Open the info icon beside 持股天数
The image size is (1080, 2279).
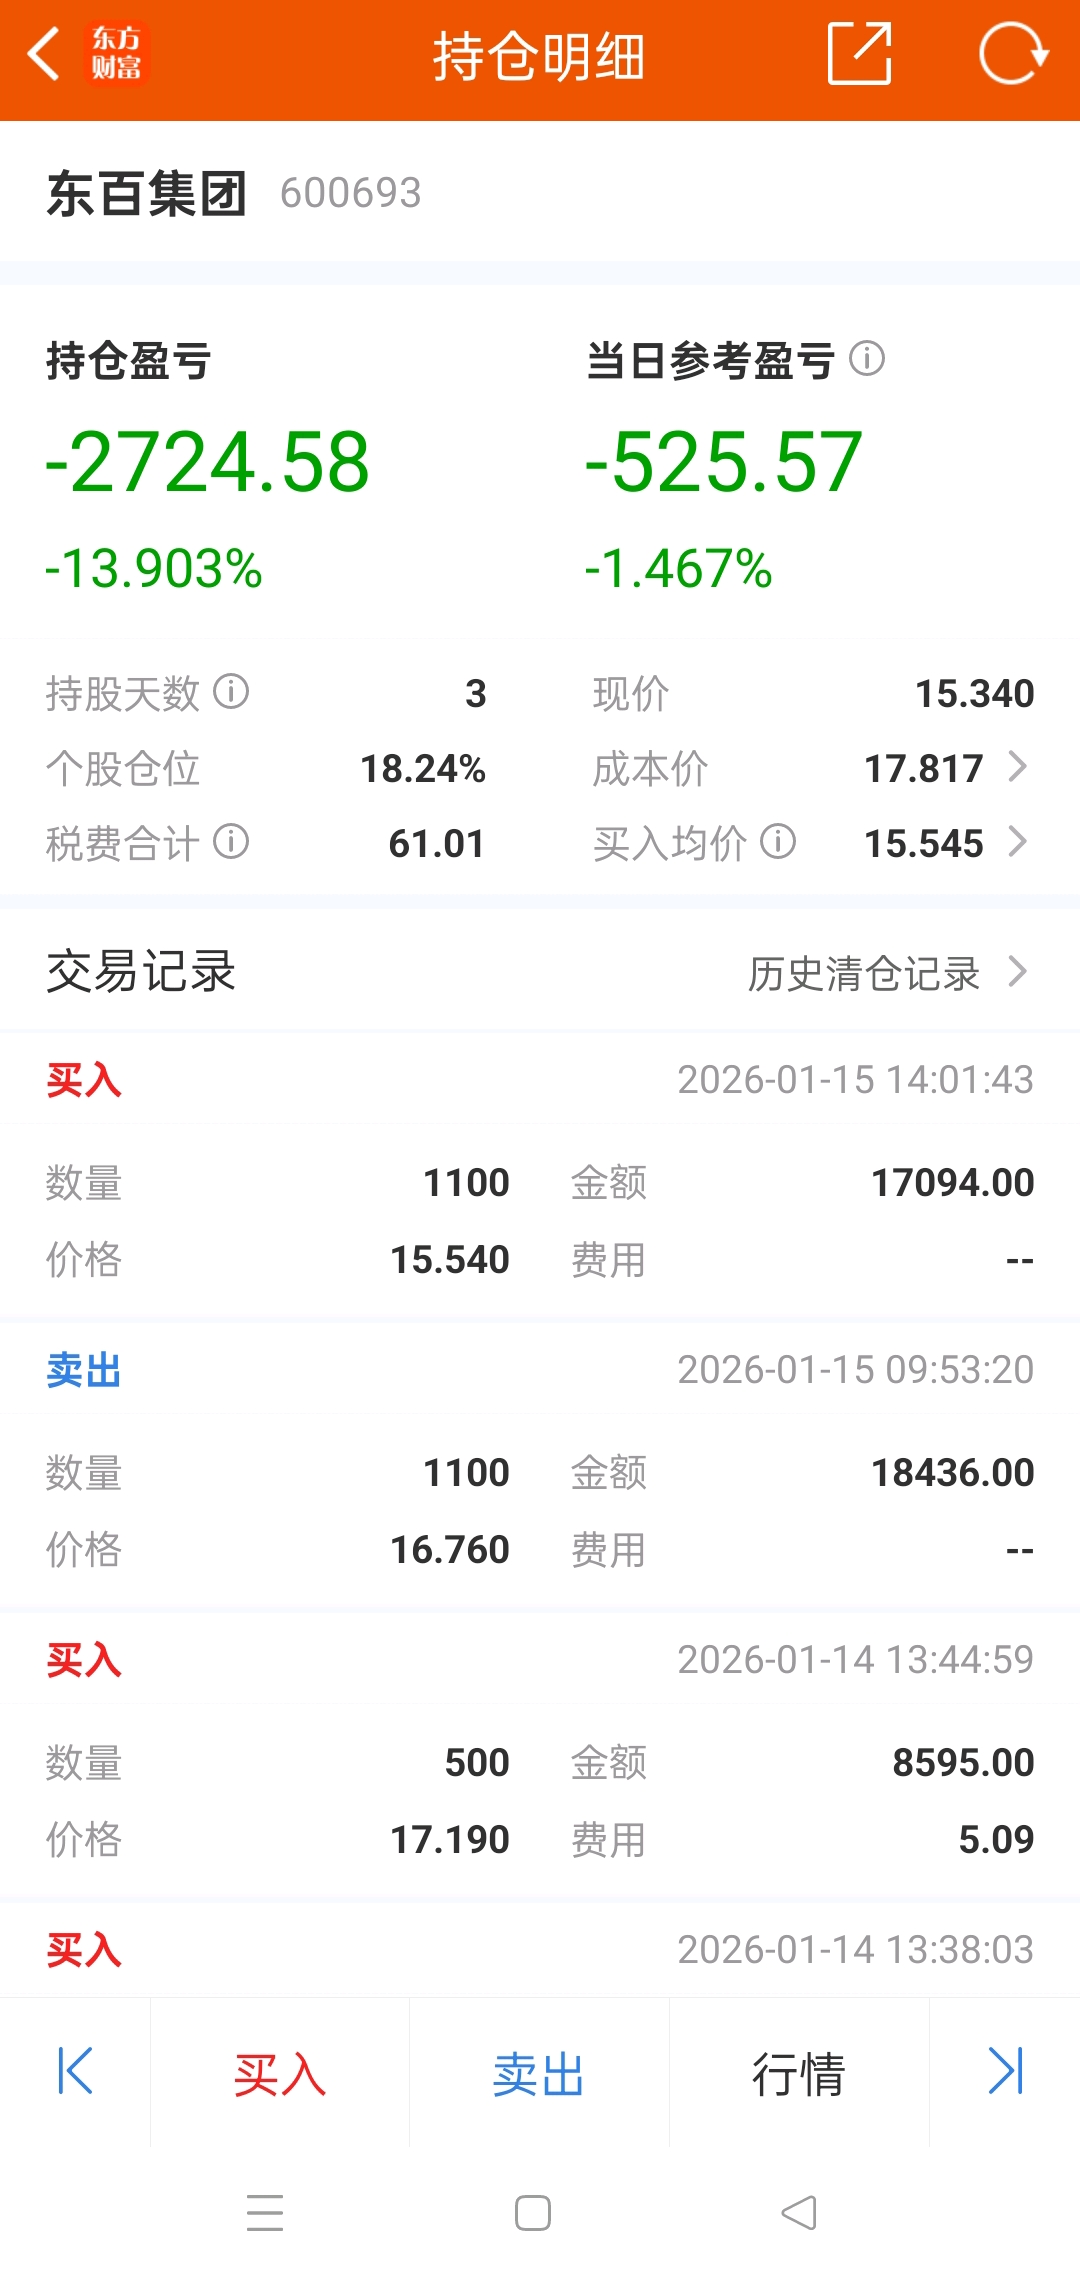[231, 691]
